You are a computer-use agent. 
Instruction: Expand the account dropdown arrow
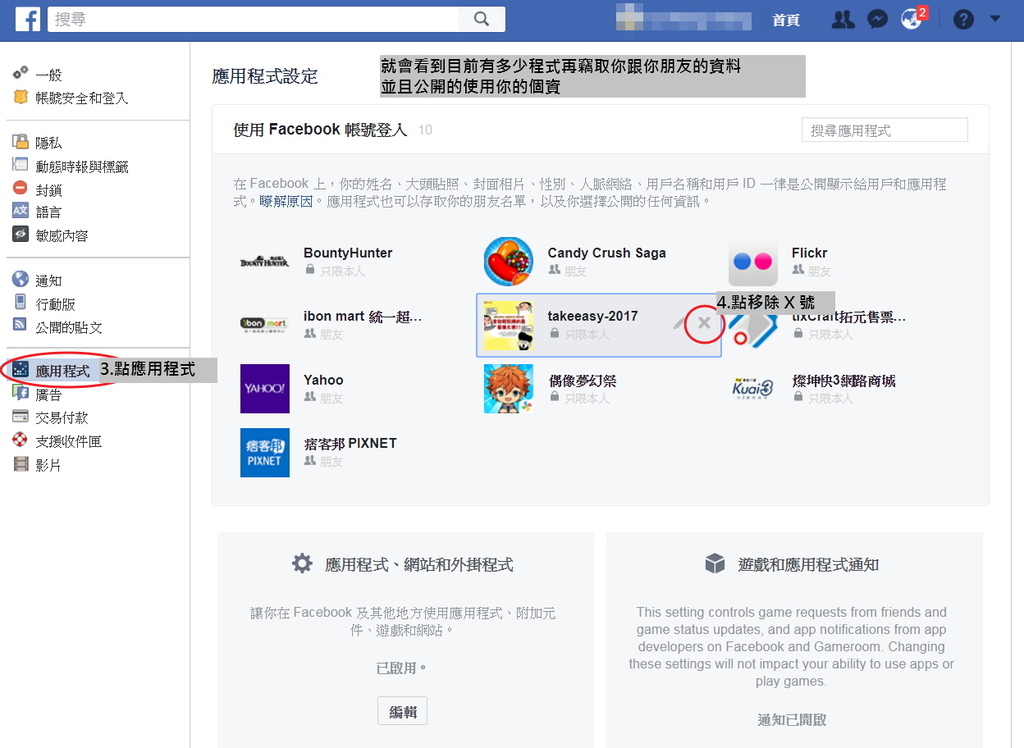point(995,19)
